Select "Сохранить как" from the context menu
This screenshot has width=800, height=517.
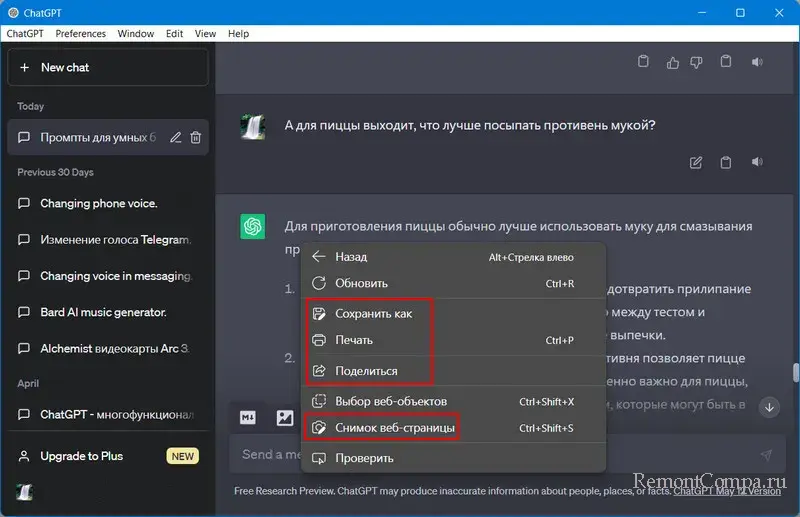(373, 314)
